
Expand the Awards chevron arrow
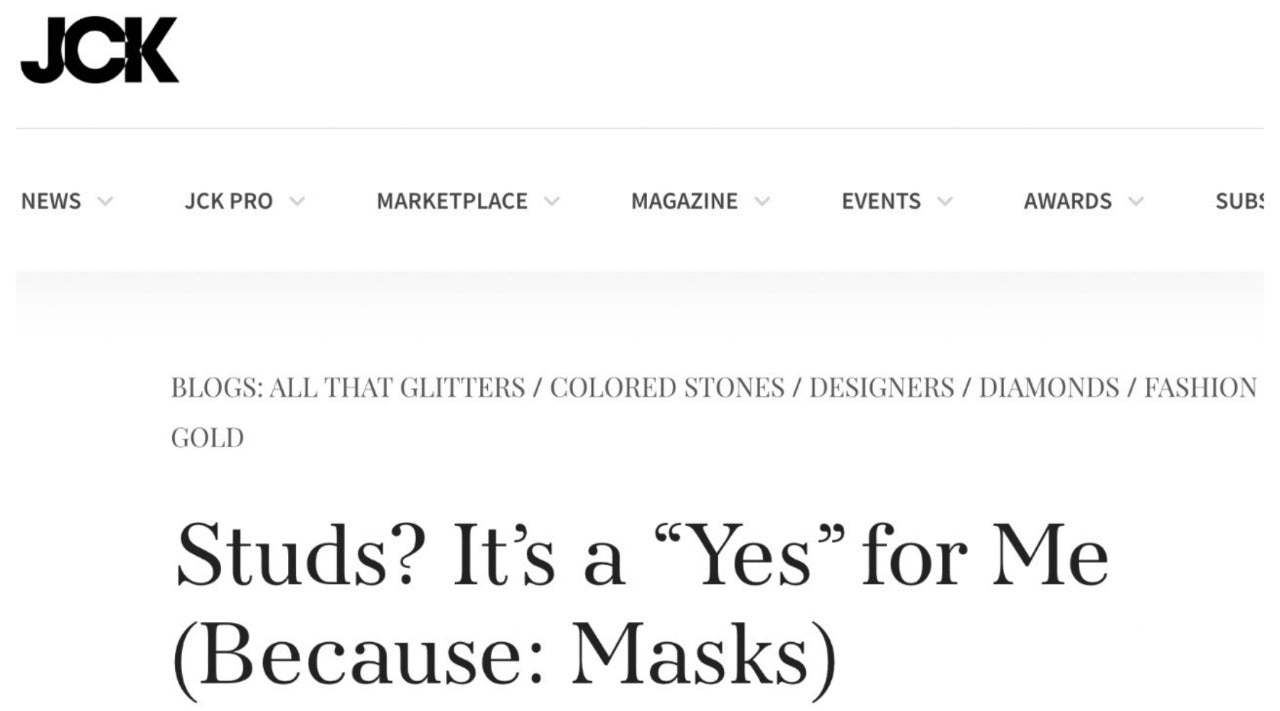[x=1136, y=201]
